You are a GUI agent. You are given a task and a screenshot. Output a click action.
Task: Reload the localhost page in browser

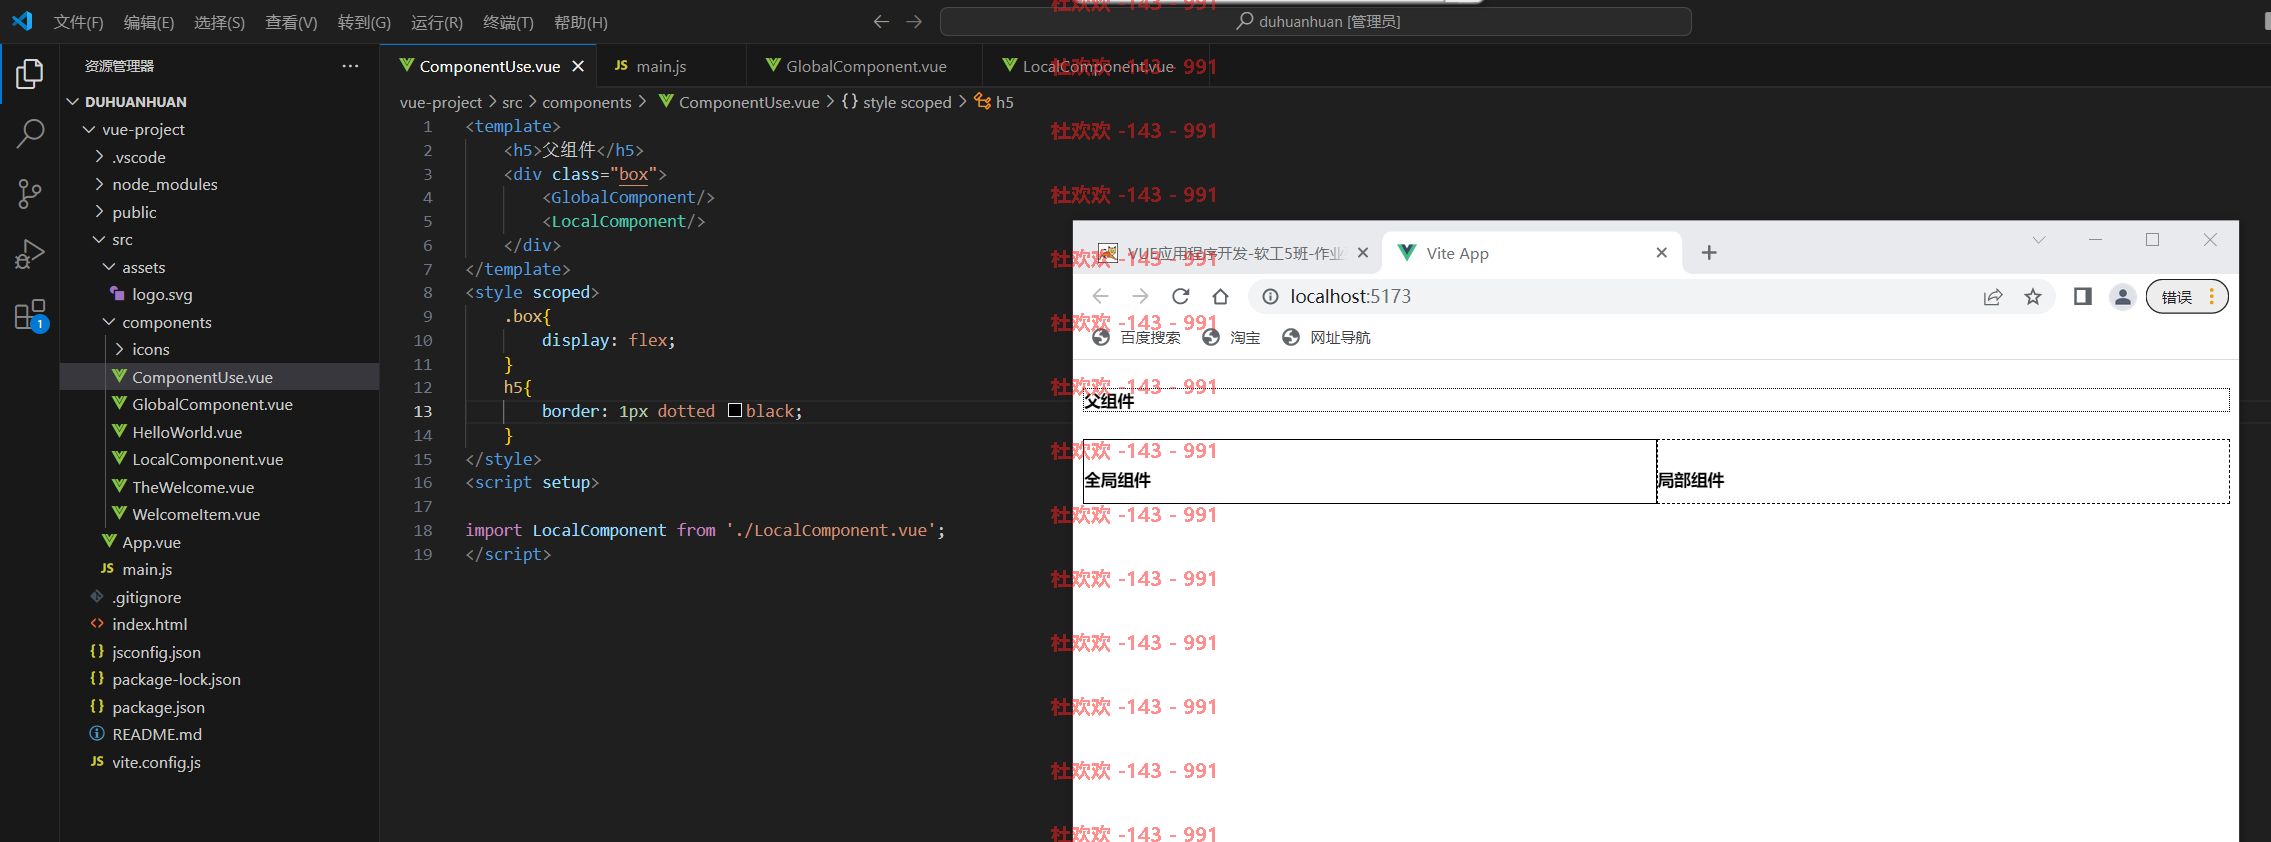tap(1180, 296)
